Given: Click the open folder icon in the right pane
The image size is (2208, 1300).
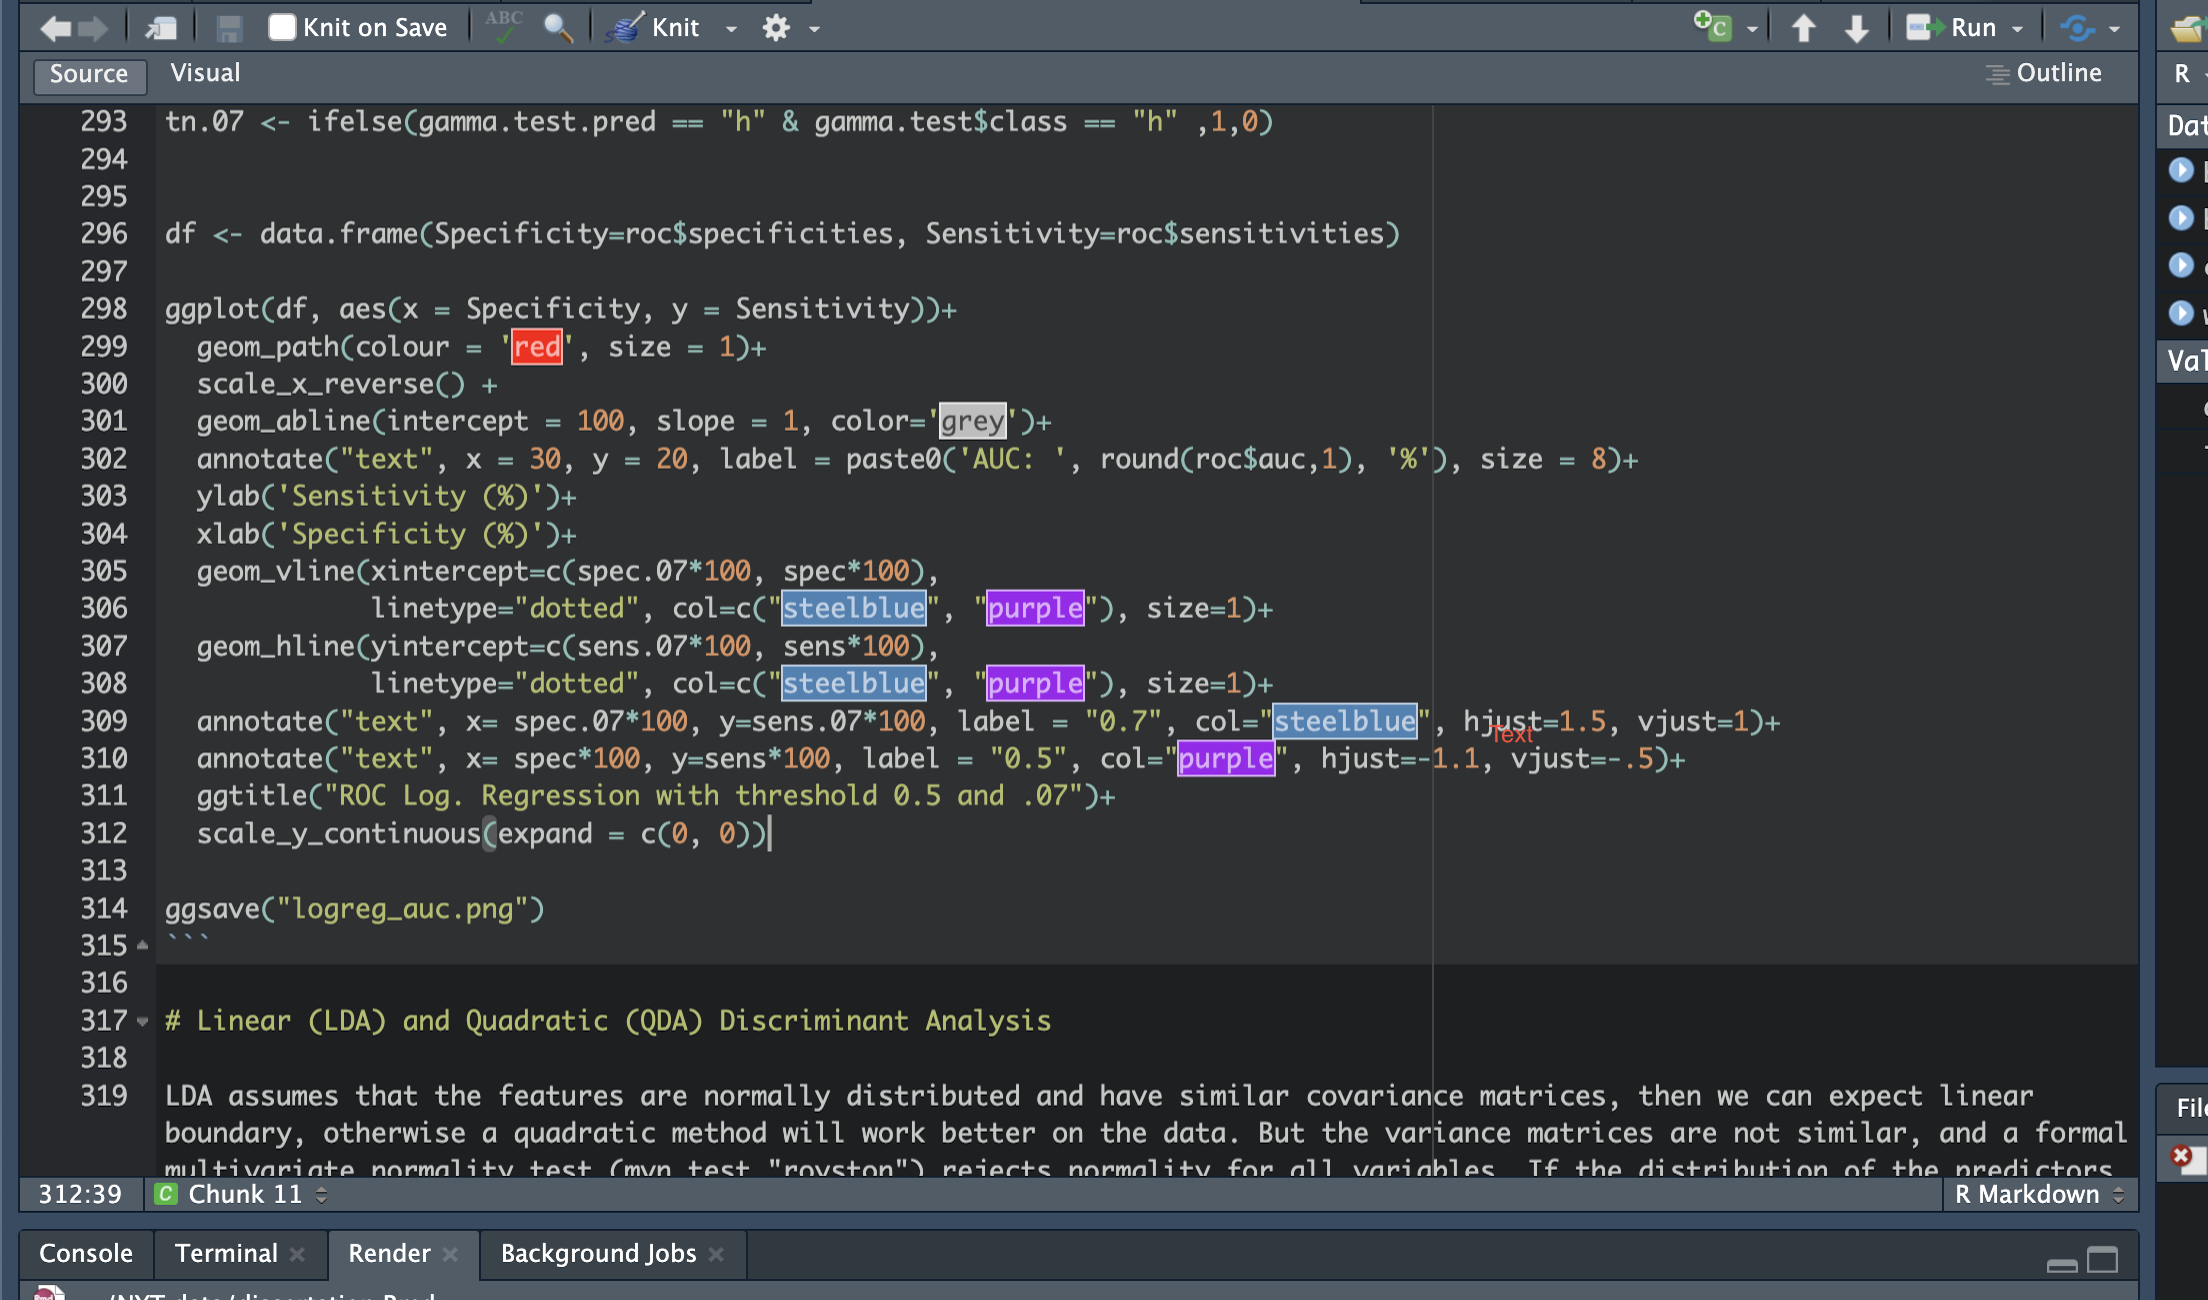Looking at the screenshot, I should [x=2188, y=30].
